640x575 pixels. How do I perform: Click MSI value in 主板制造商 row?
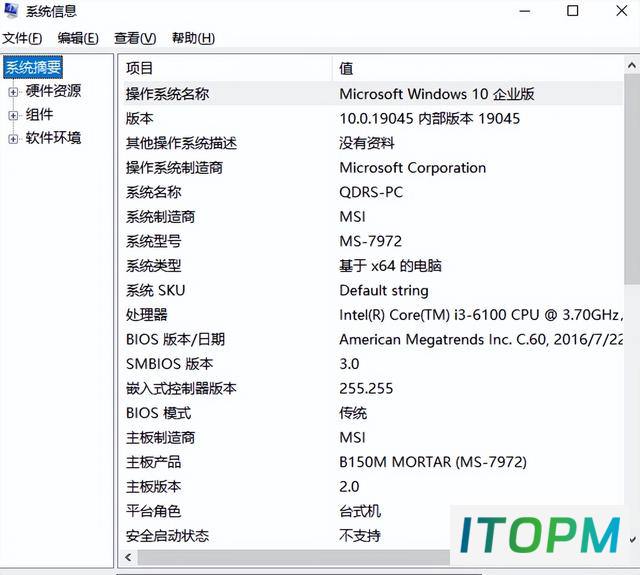point(352,437)
